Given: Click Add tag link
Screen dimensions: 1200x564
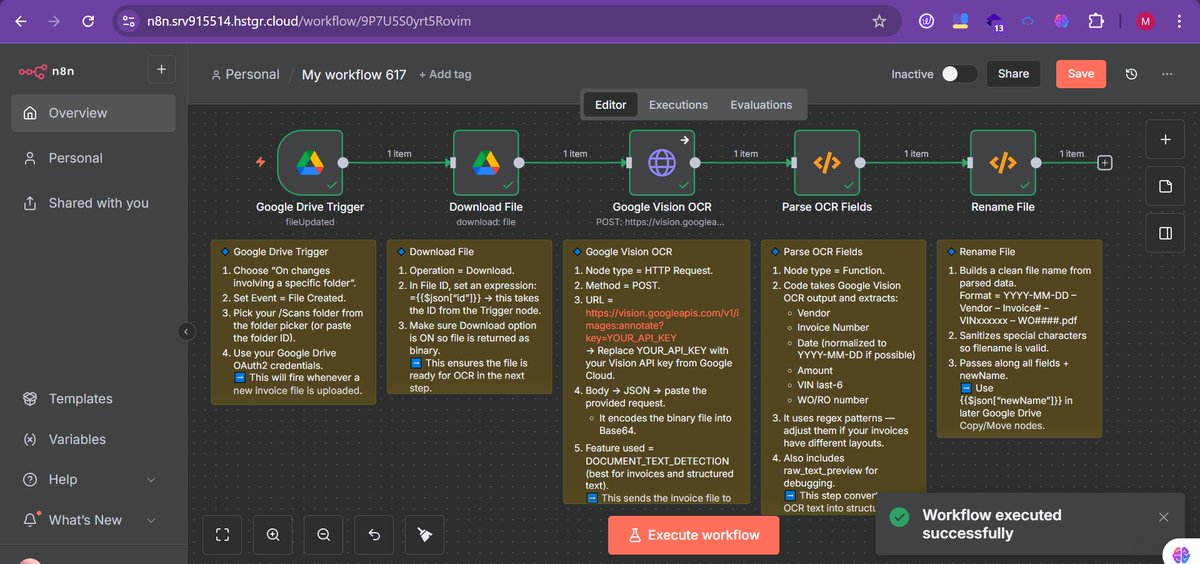Looking at the screenshot, I should coord(445,75).
